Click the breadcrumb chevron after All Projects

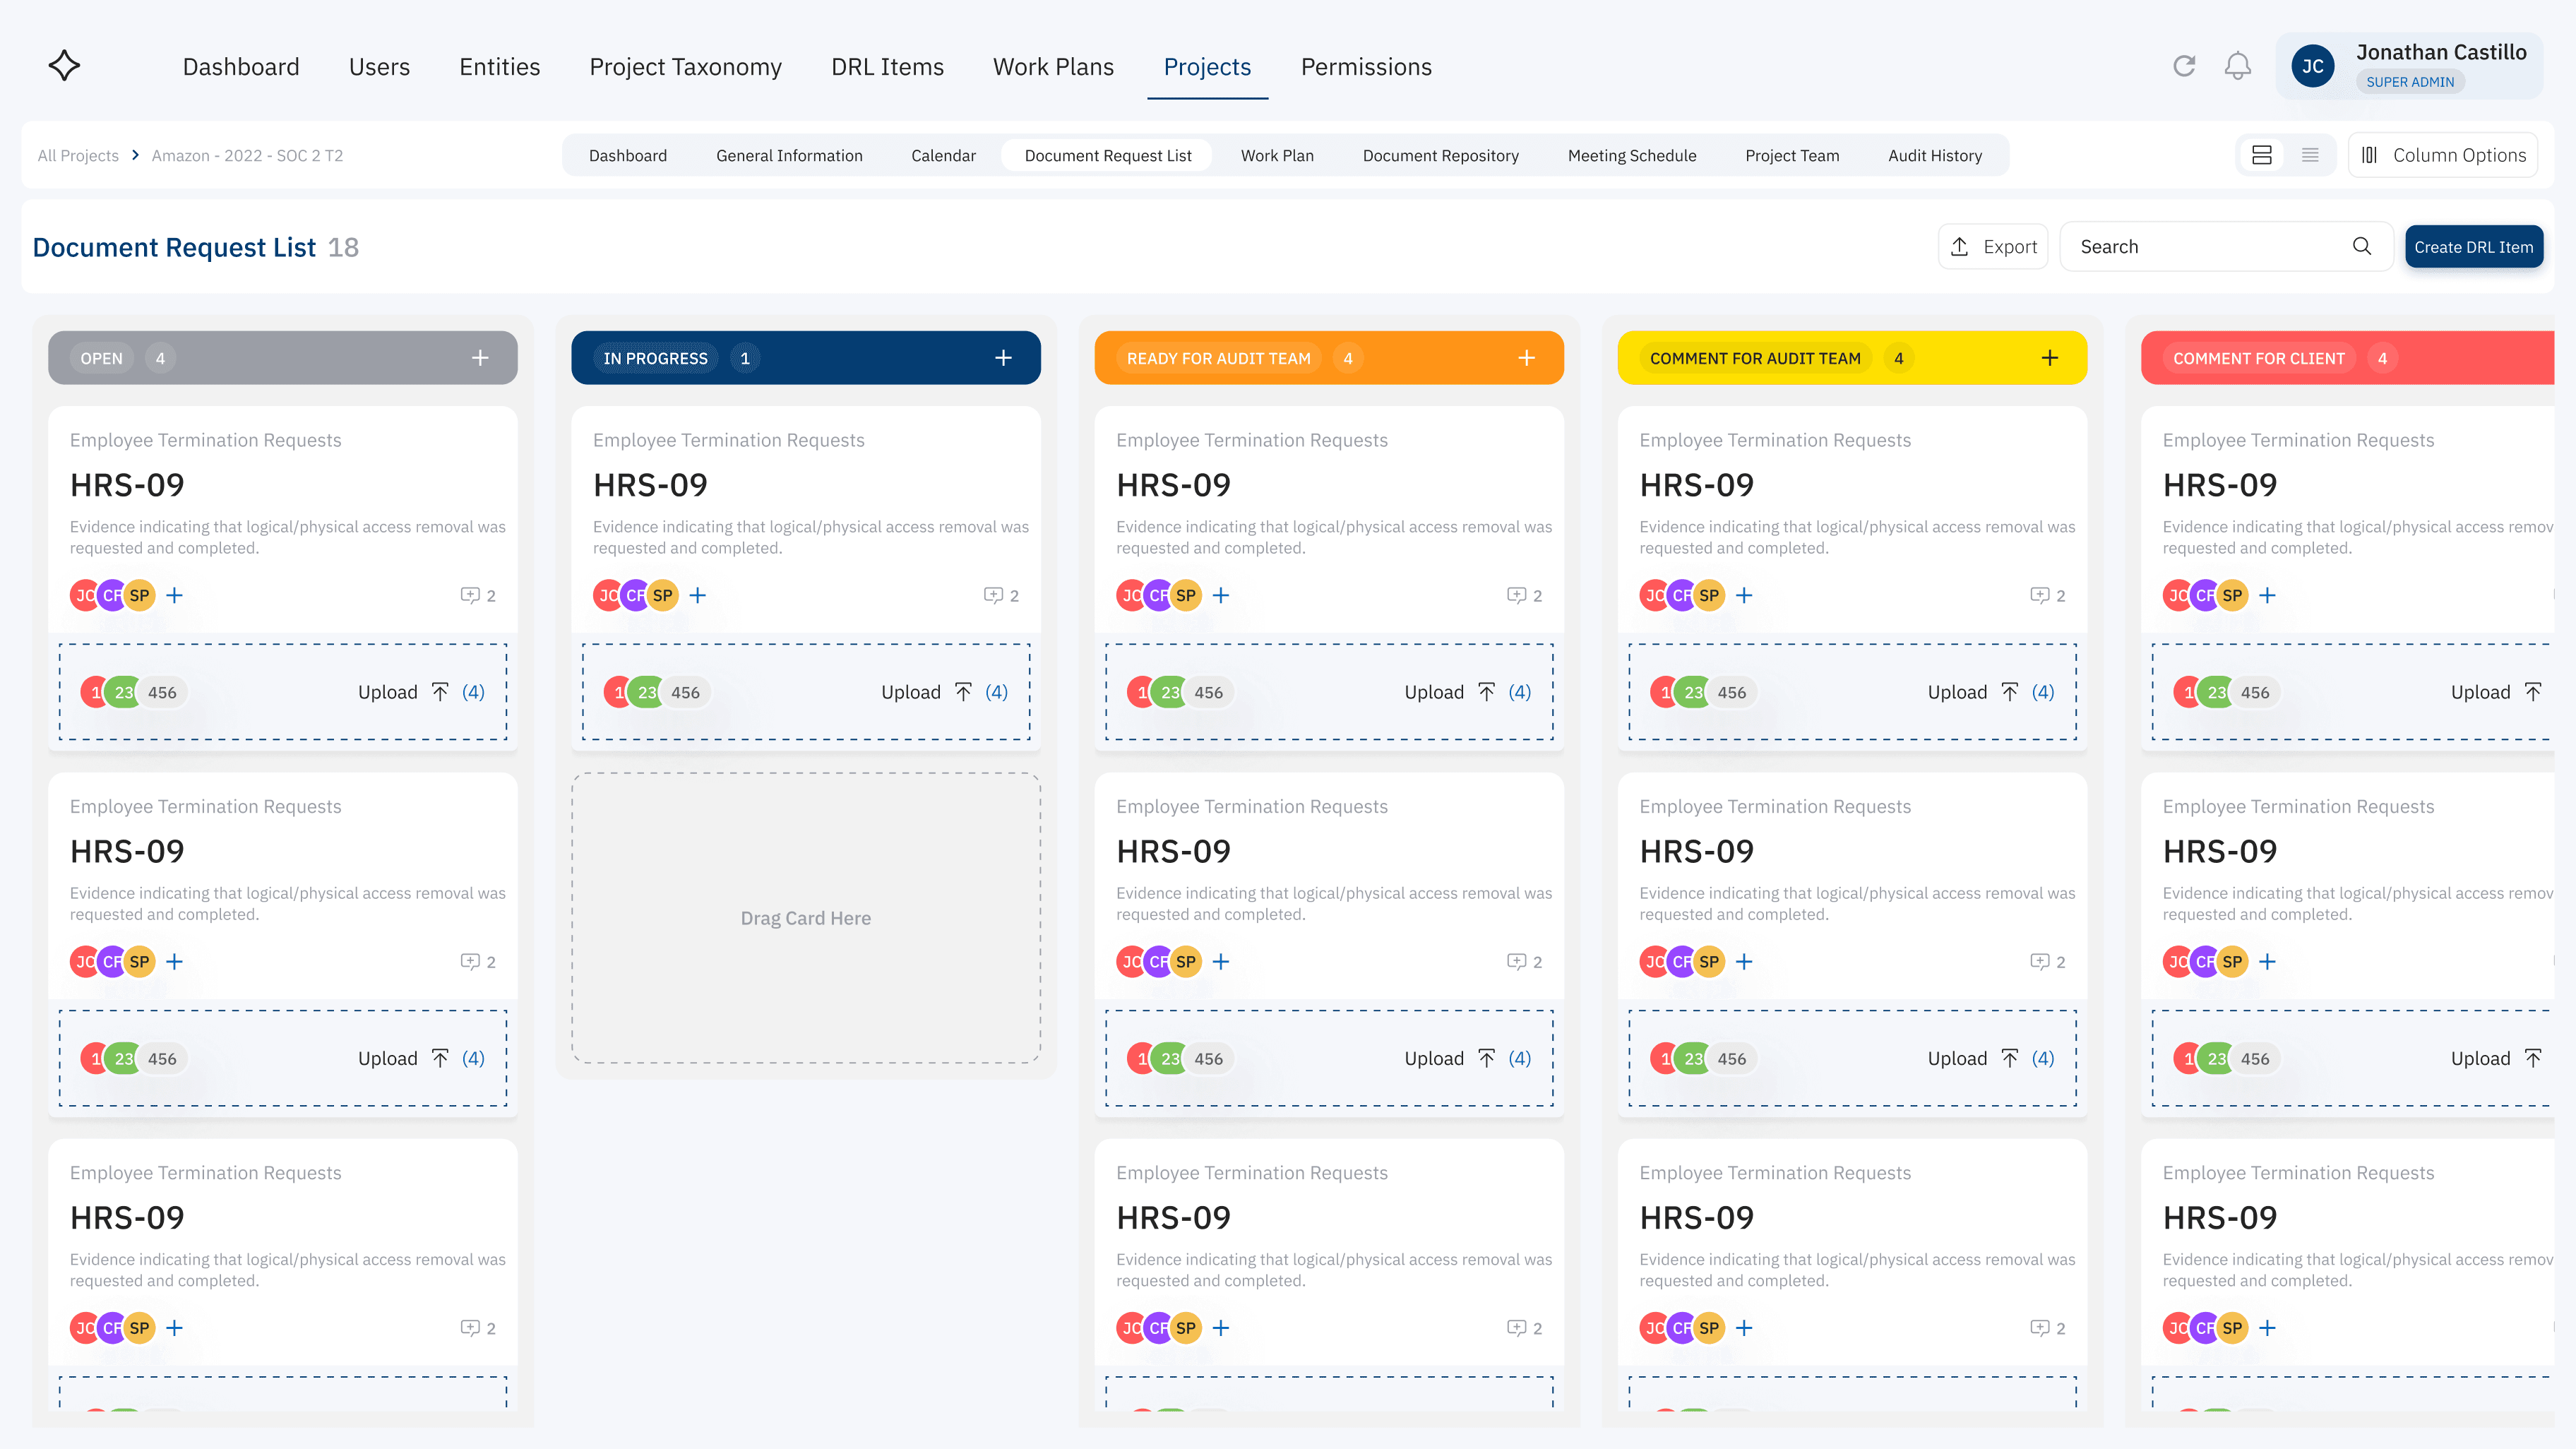[x=135, y=155]
